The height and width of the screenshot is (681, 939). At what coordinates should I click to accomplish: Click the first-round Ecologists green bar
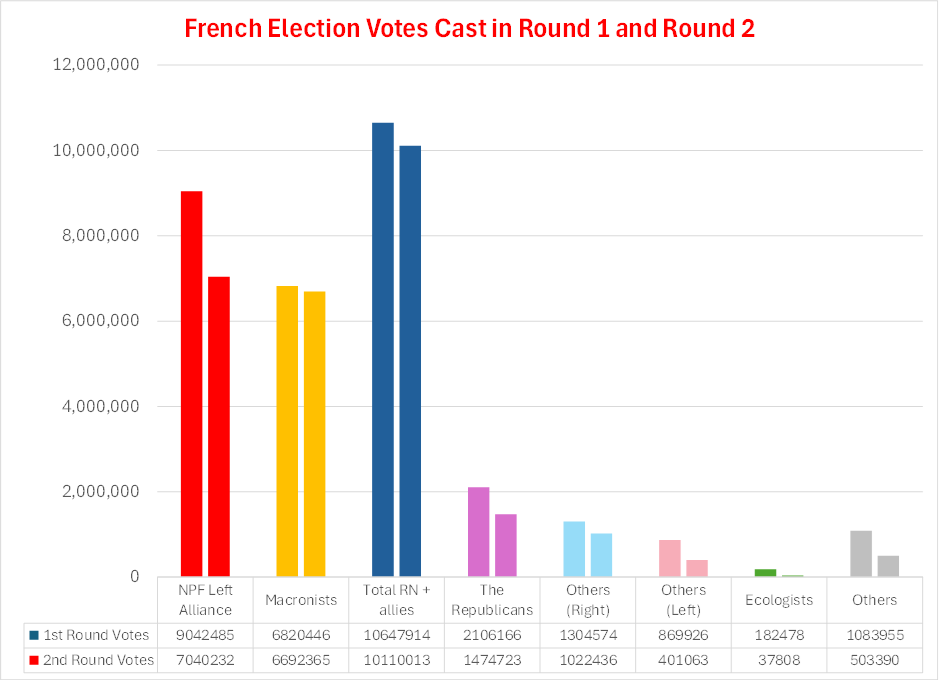[766, 572]
